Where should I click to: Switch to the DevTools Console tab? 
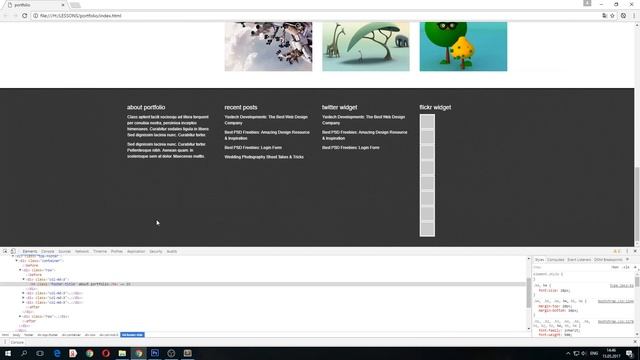pos(47,251)
